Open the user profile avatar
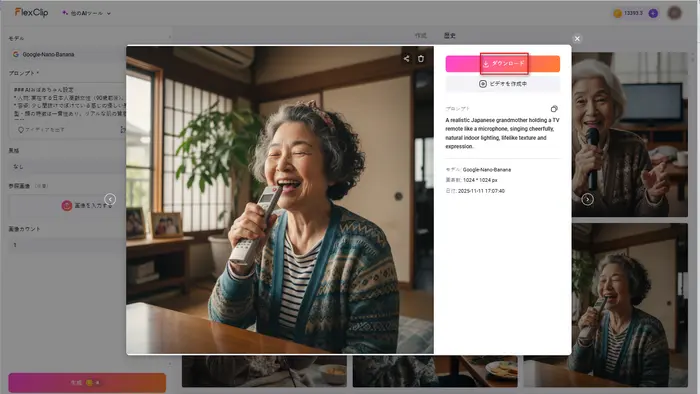The width and height of the screenshot is (700, 394). pyautogui.click(x=675, y=13)
